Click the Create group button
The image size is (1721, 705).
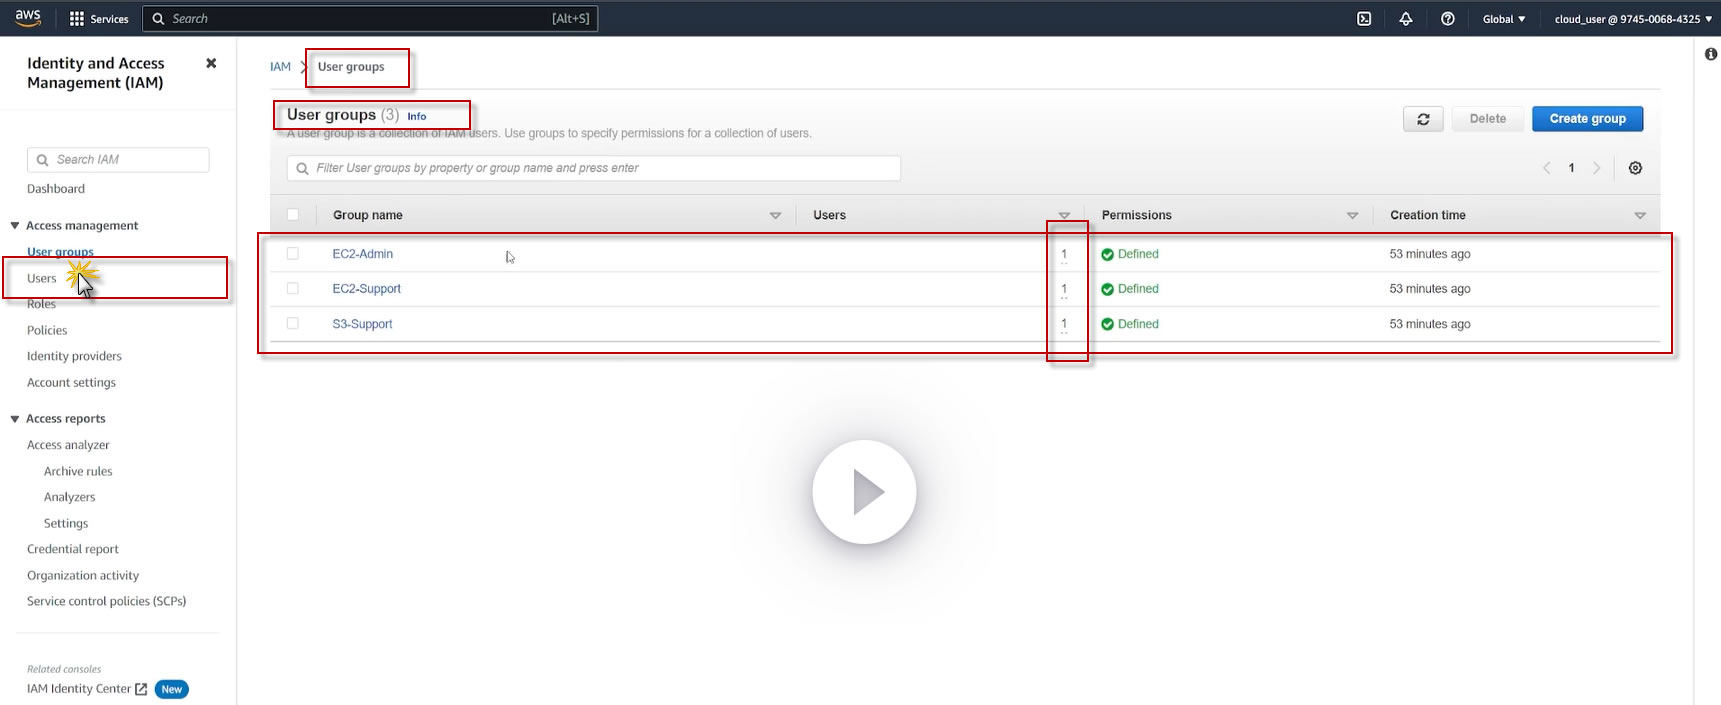(1588, 119)
